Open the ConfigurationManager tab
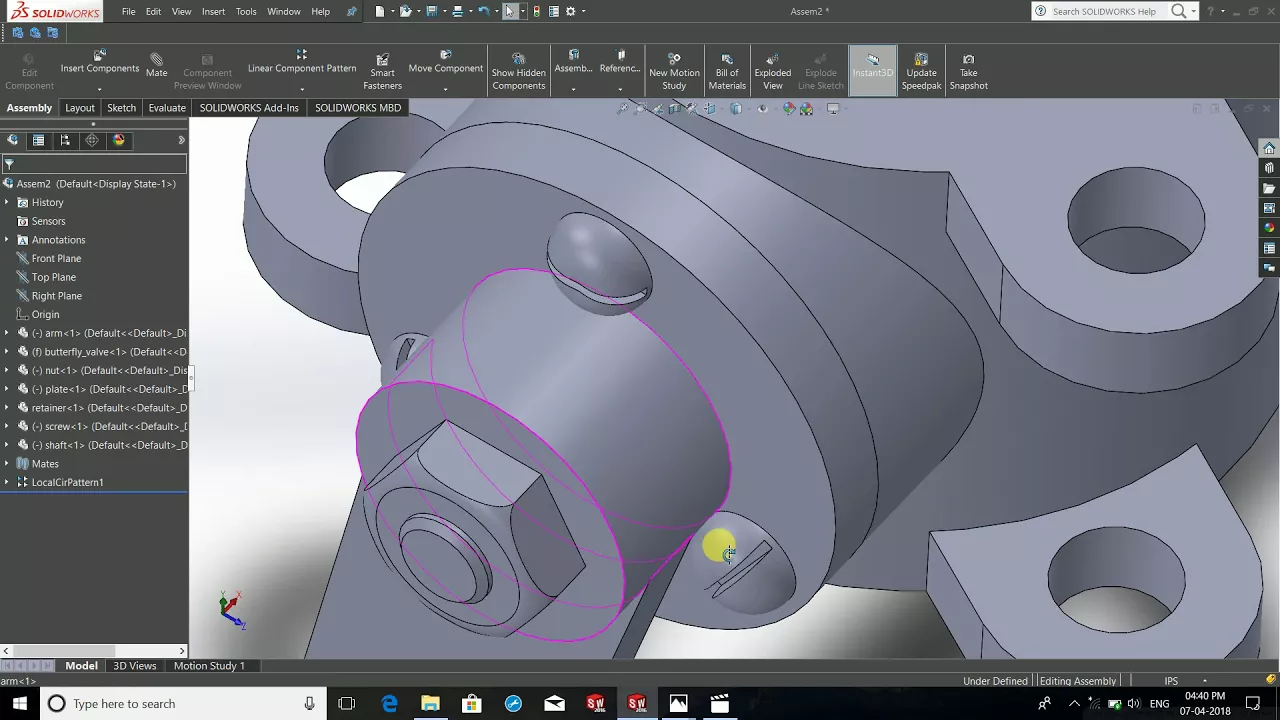This screenshot has width=1280, height=720. click(x=65, y=140)
